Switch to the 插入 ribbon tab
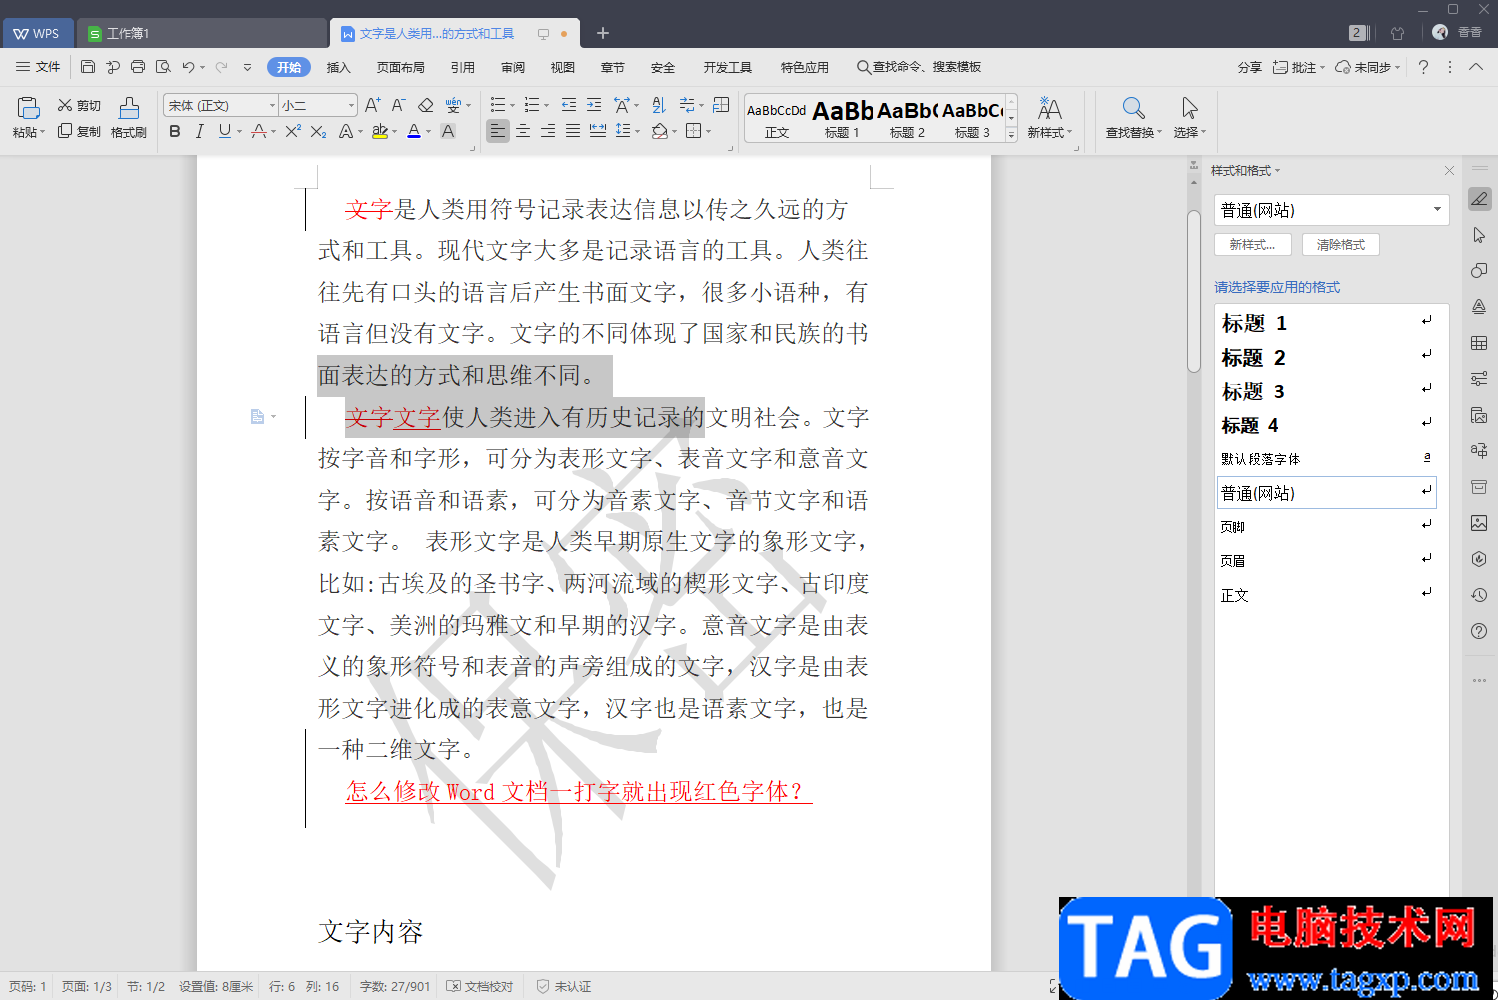This screenshot has width=1498, height=1000. [x=339, y=67]
